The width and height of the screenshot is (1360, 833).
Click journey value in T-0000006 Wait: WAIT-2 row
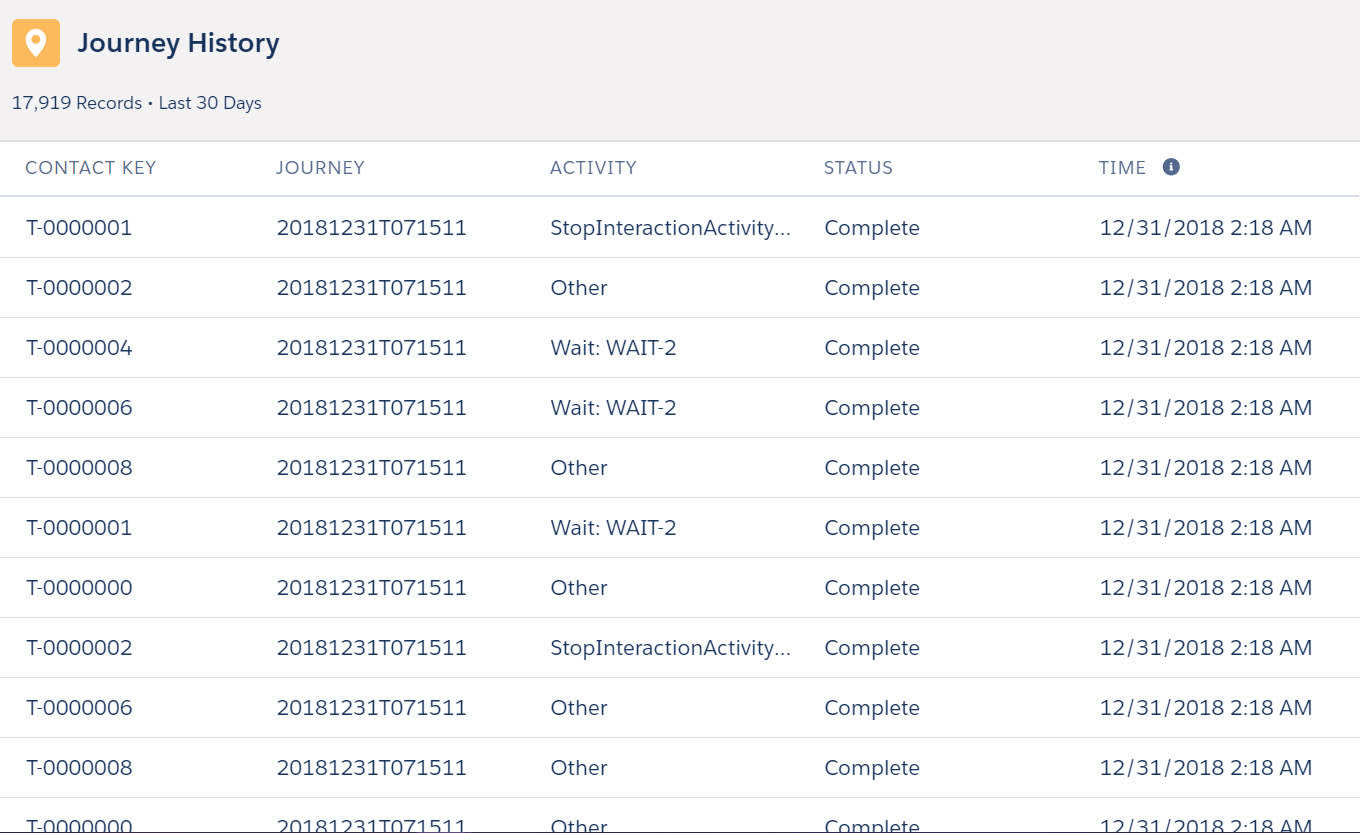click(x=372, y=408)
